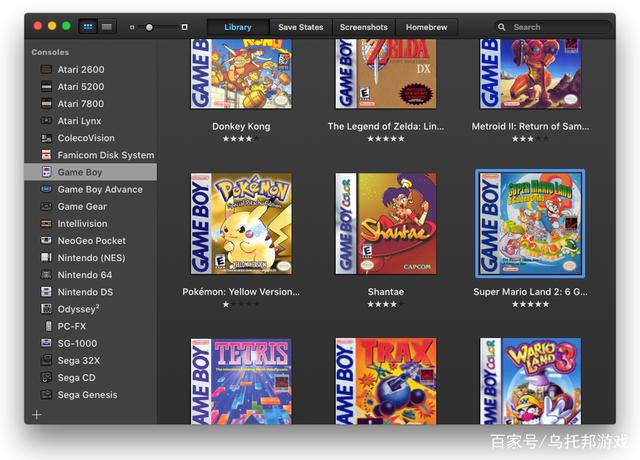
Task: Select the Famicom Disk System console icon
Action: (x=47, y=155)
